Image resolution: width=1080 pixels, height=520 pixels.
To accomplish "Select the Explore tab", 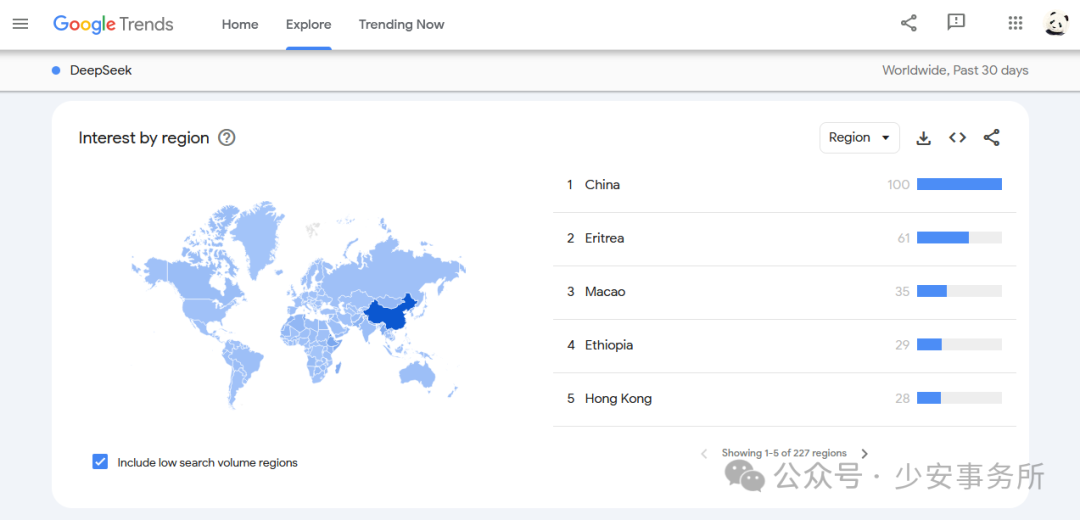I will [x=308, y=24].
